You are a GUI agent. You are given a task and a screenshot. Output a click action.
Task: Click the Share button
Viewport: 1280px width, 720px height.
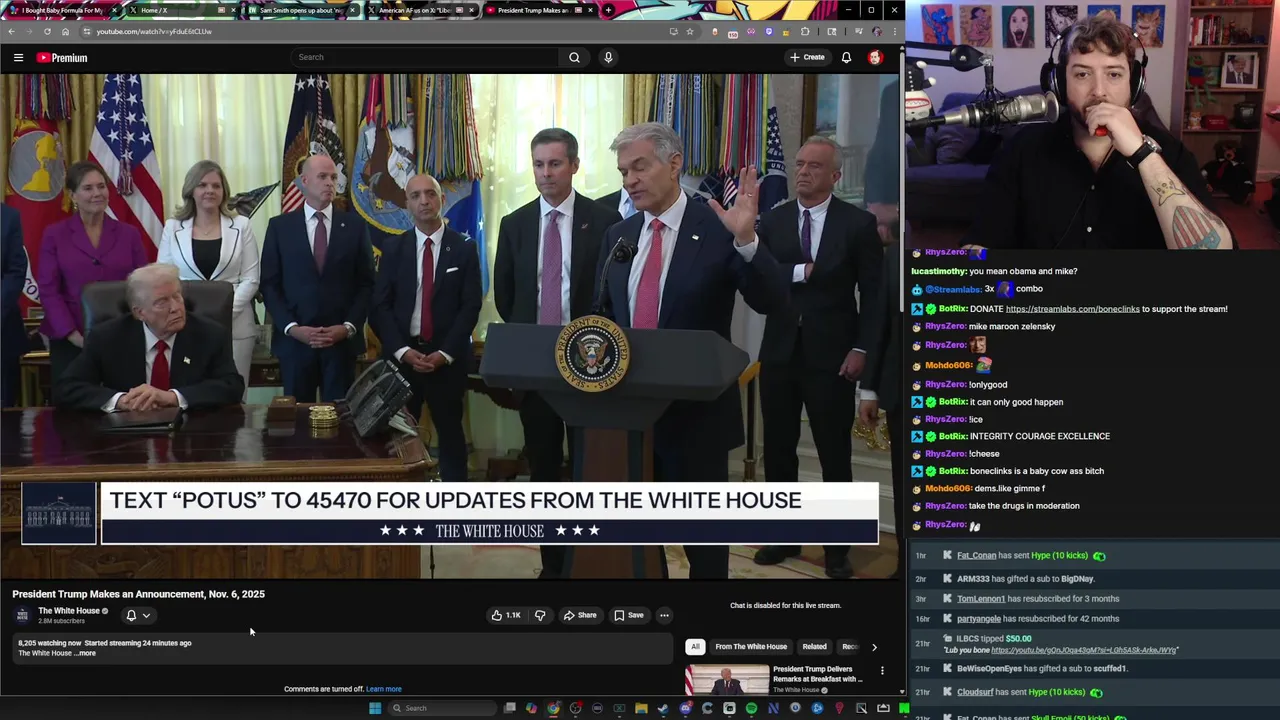pyautogui.click(x=580, y=615)
